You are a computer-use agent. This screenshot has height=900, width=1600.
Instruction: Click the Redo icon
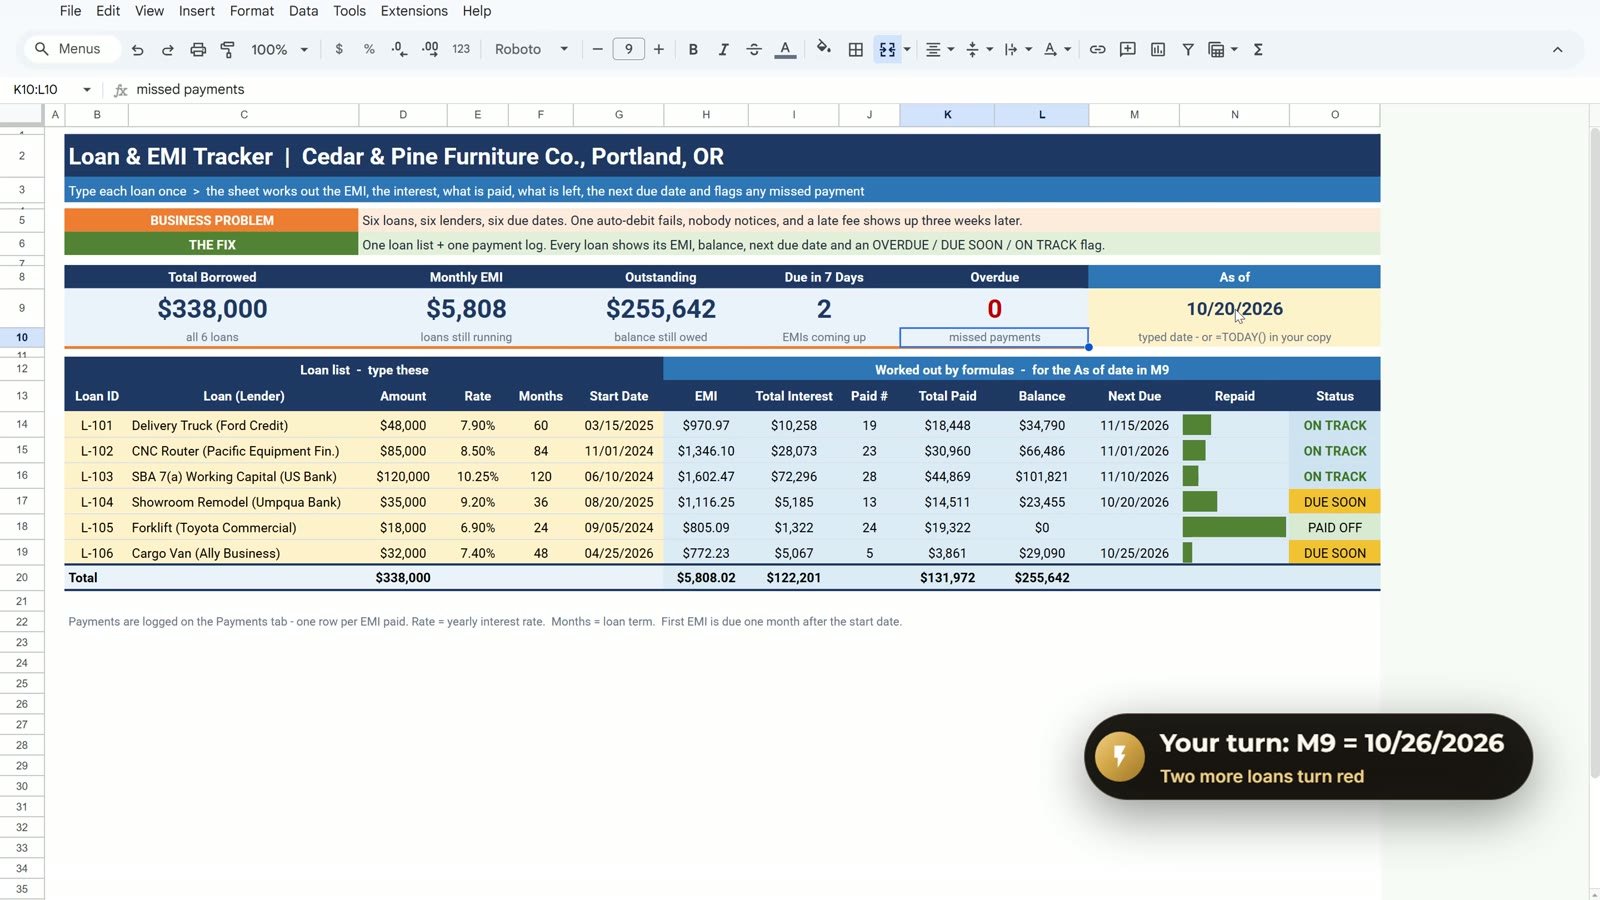tap(168, 49)
